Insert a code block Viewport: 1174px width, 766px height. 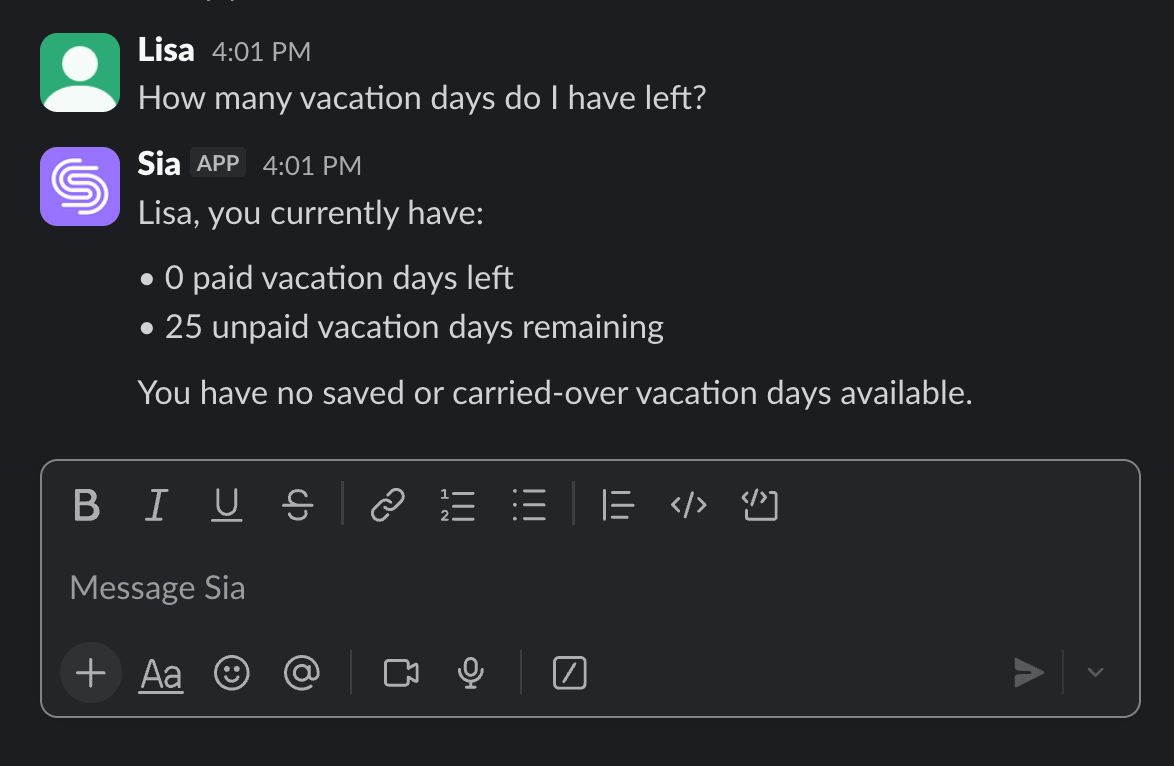click(760, 506)
